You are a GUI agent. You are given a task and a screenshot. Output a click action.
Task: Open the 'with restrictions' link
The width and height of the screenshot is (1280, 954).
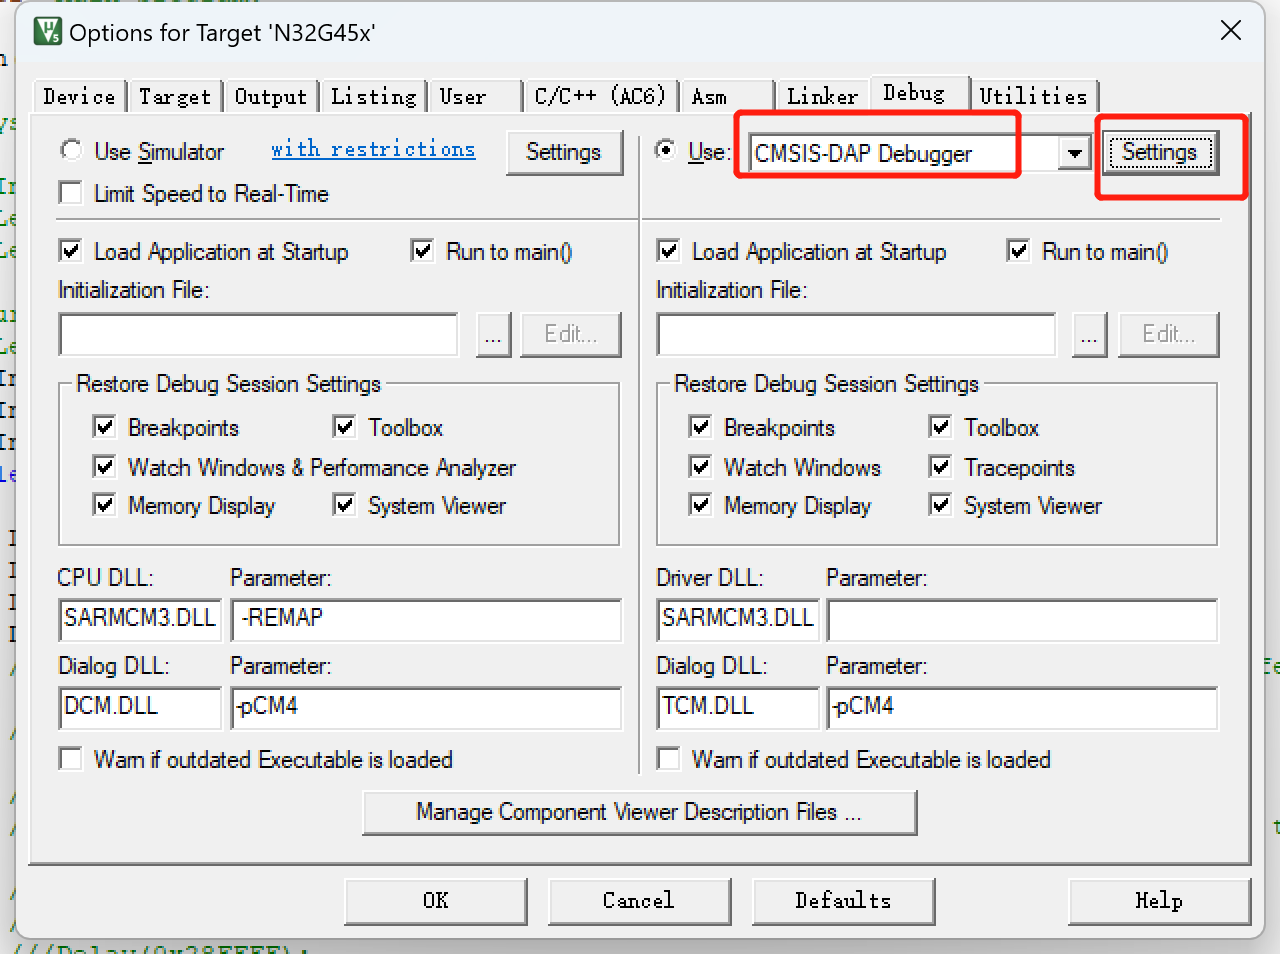pos(373,149)
